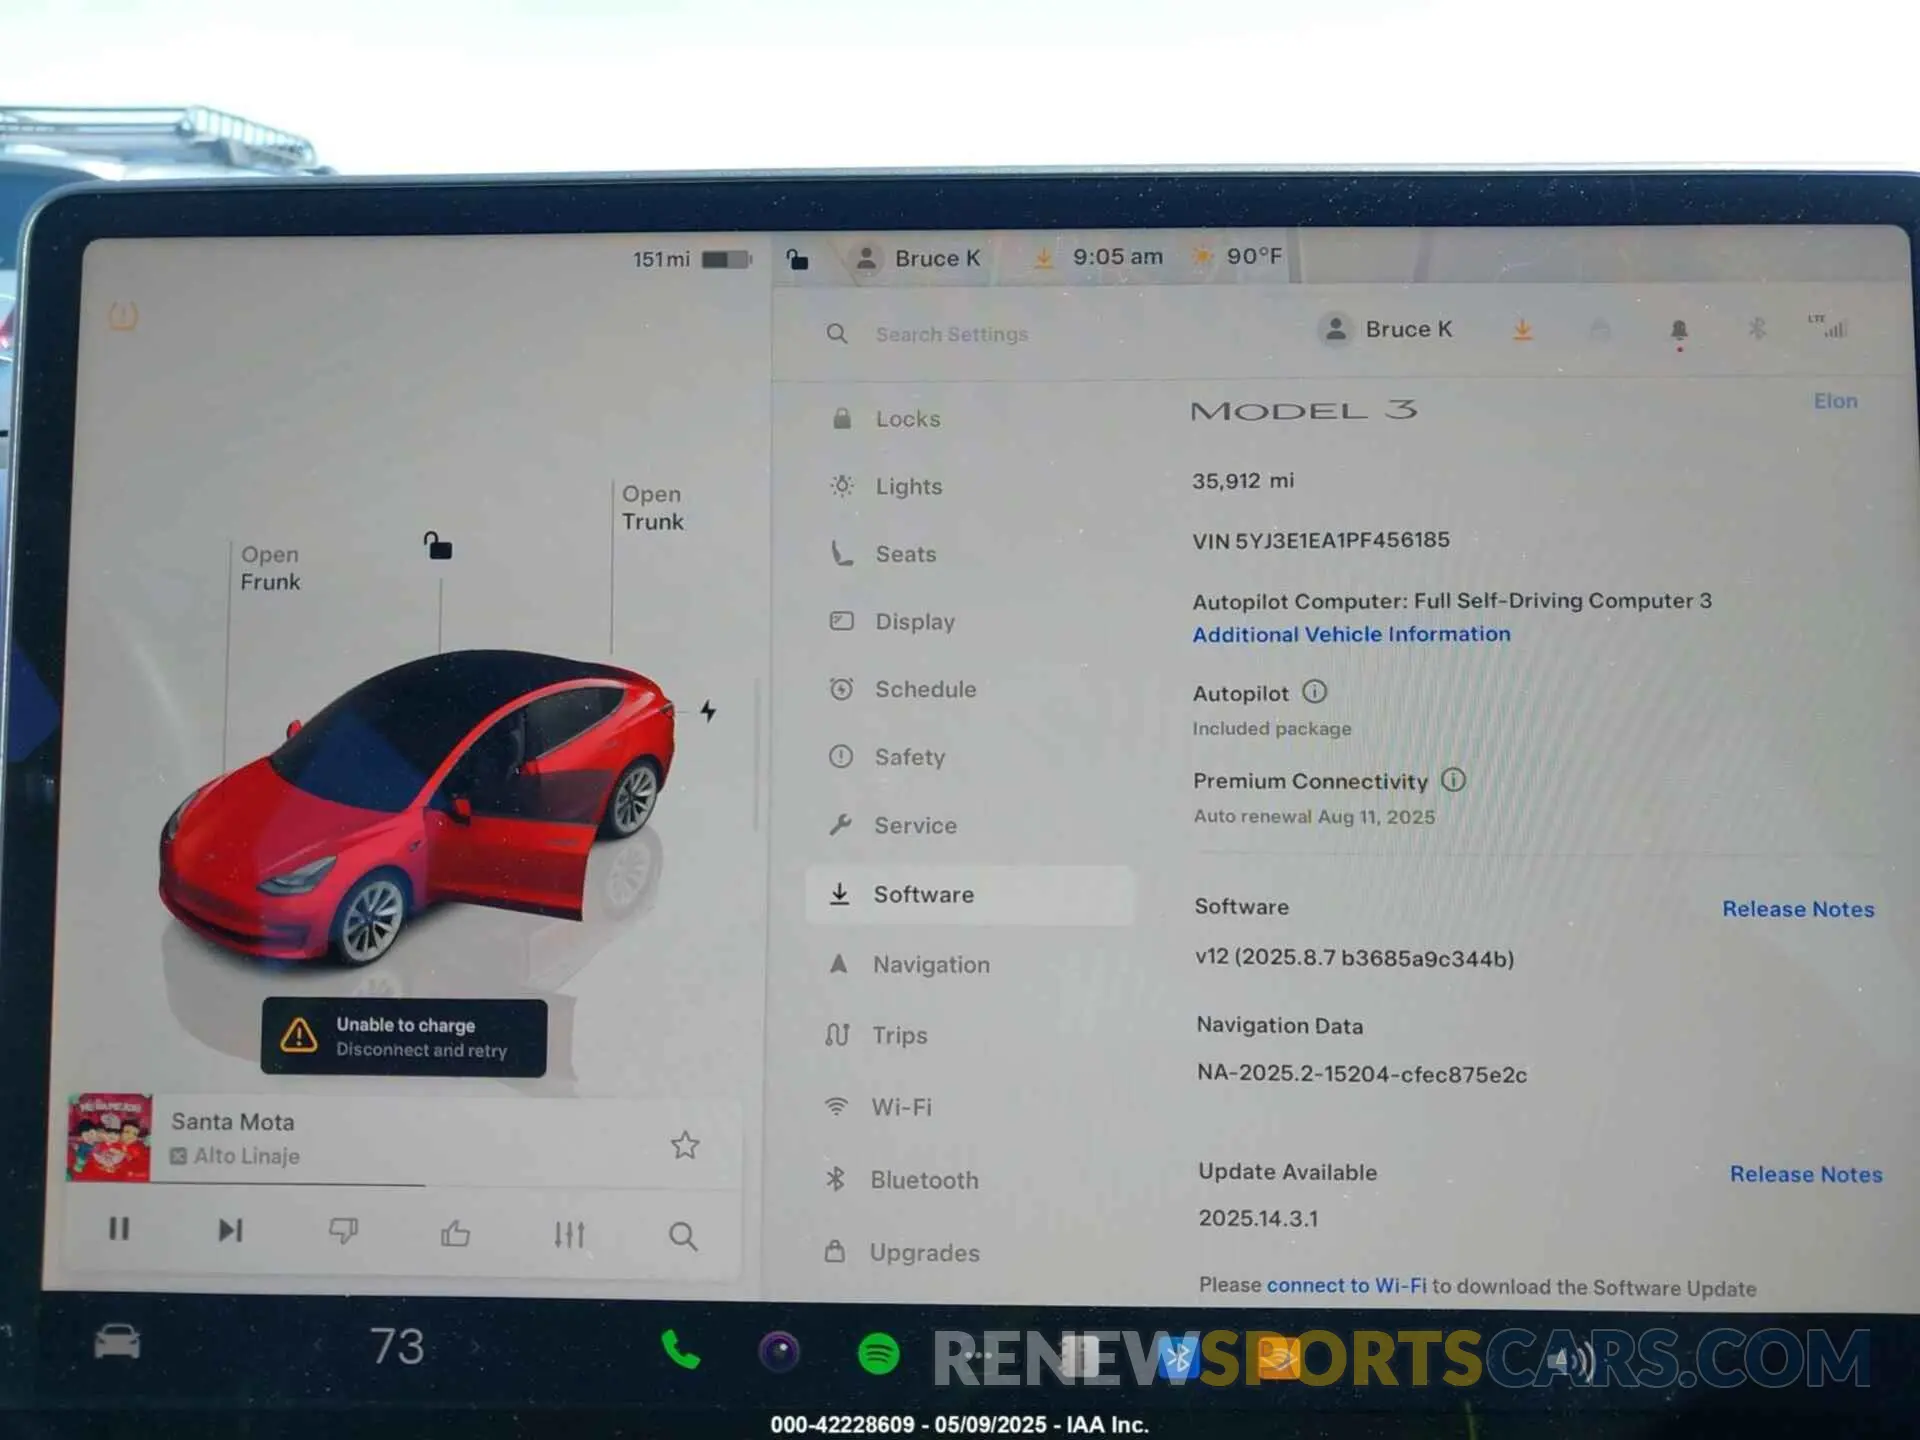Open the dashcam camera app
The width and height of the screenshot is (1920, 1440).
click(x=779, y=1352)
